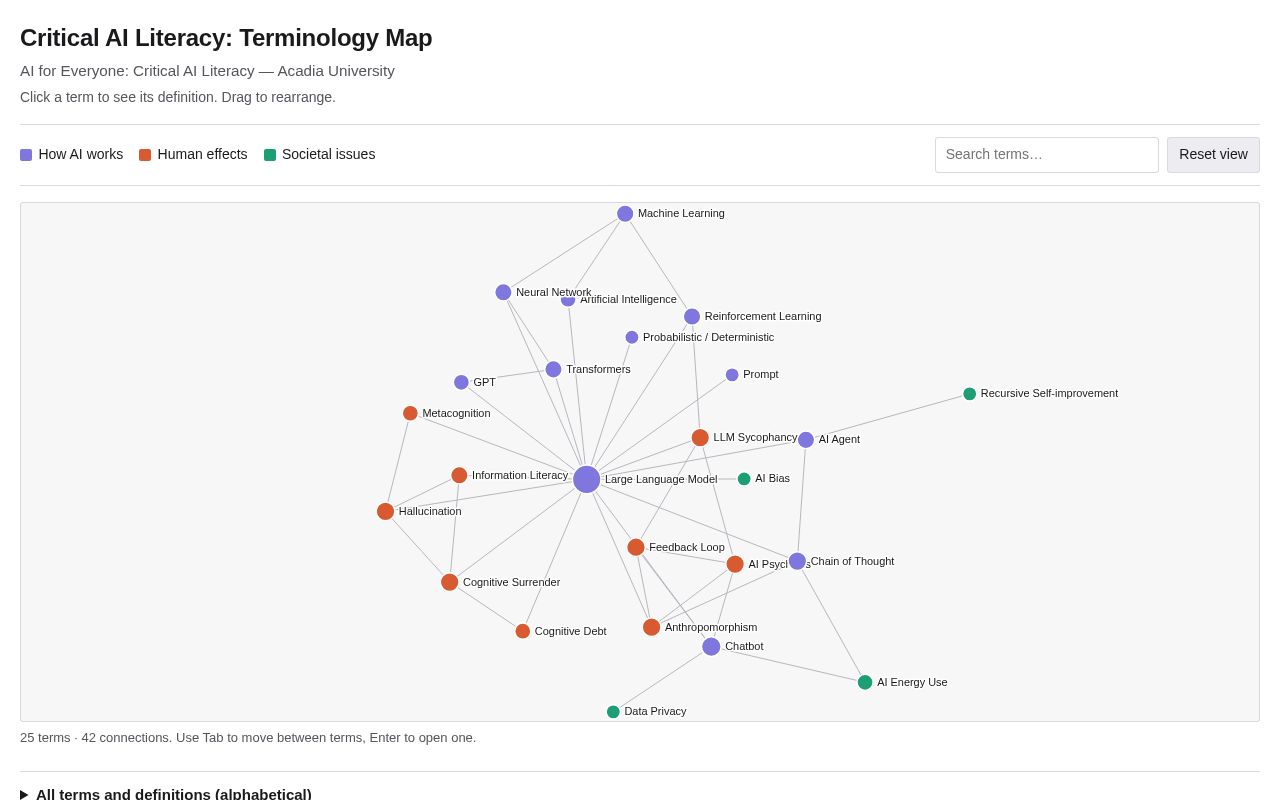Viewport: 1280px width, 800px height.
Task: Click the LLM Sycophancy node
Action: click(x=700, y=438)
